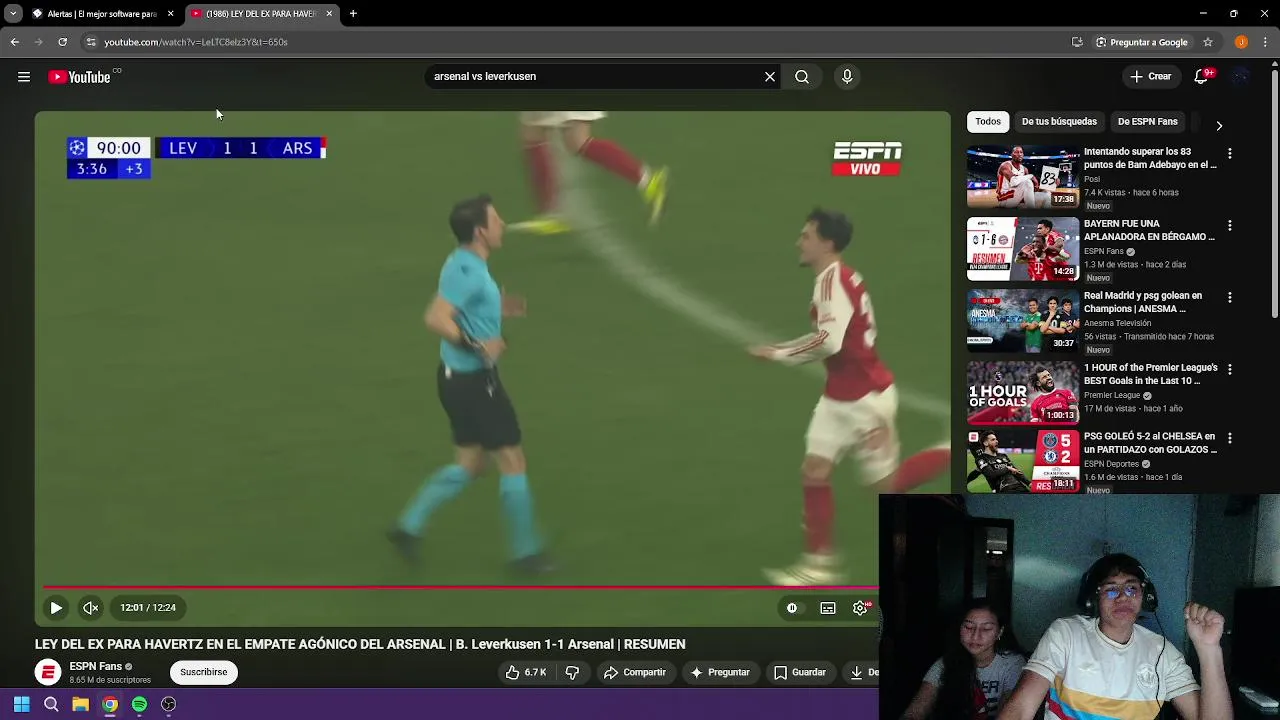Open the tab search dropdown arrow
1280x720 pixels.
12,14
